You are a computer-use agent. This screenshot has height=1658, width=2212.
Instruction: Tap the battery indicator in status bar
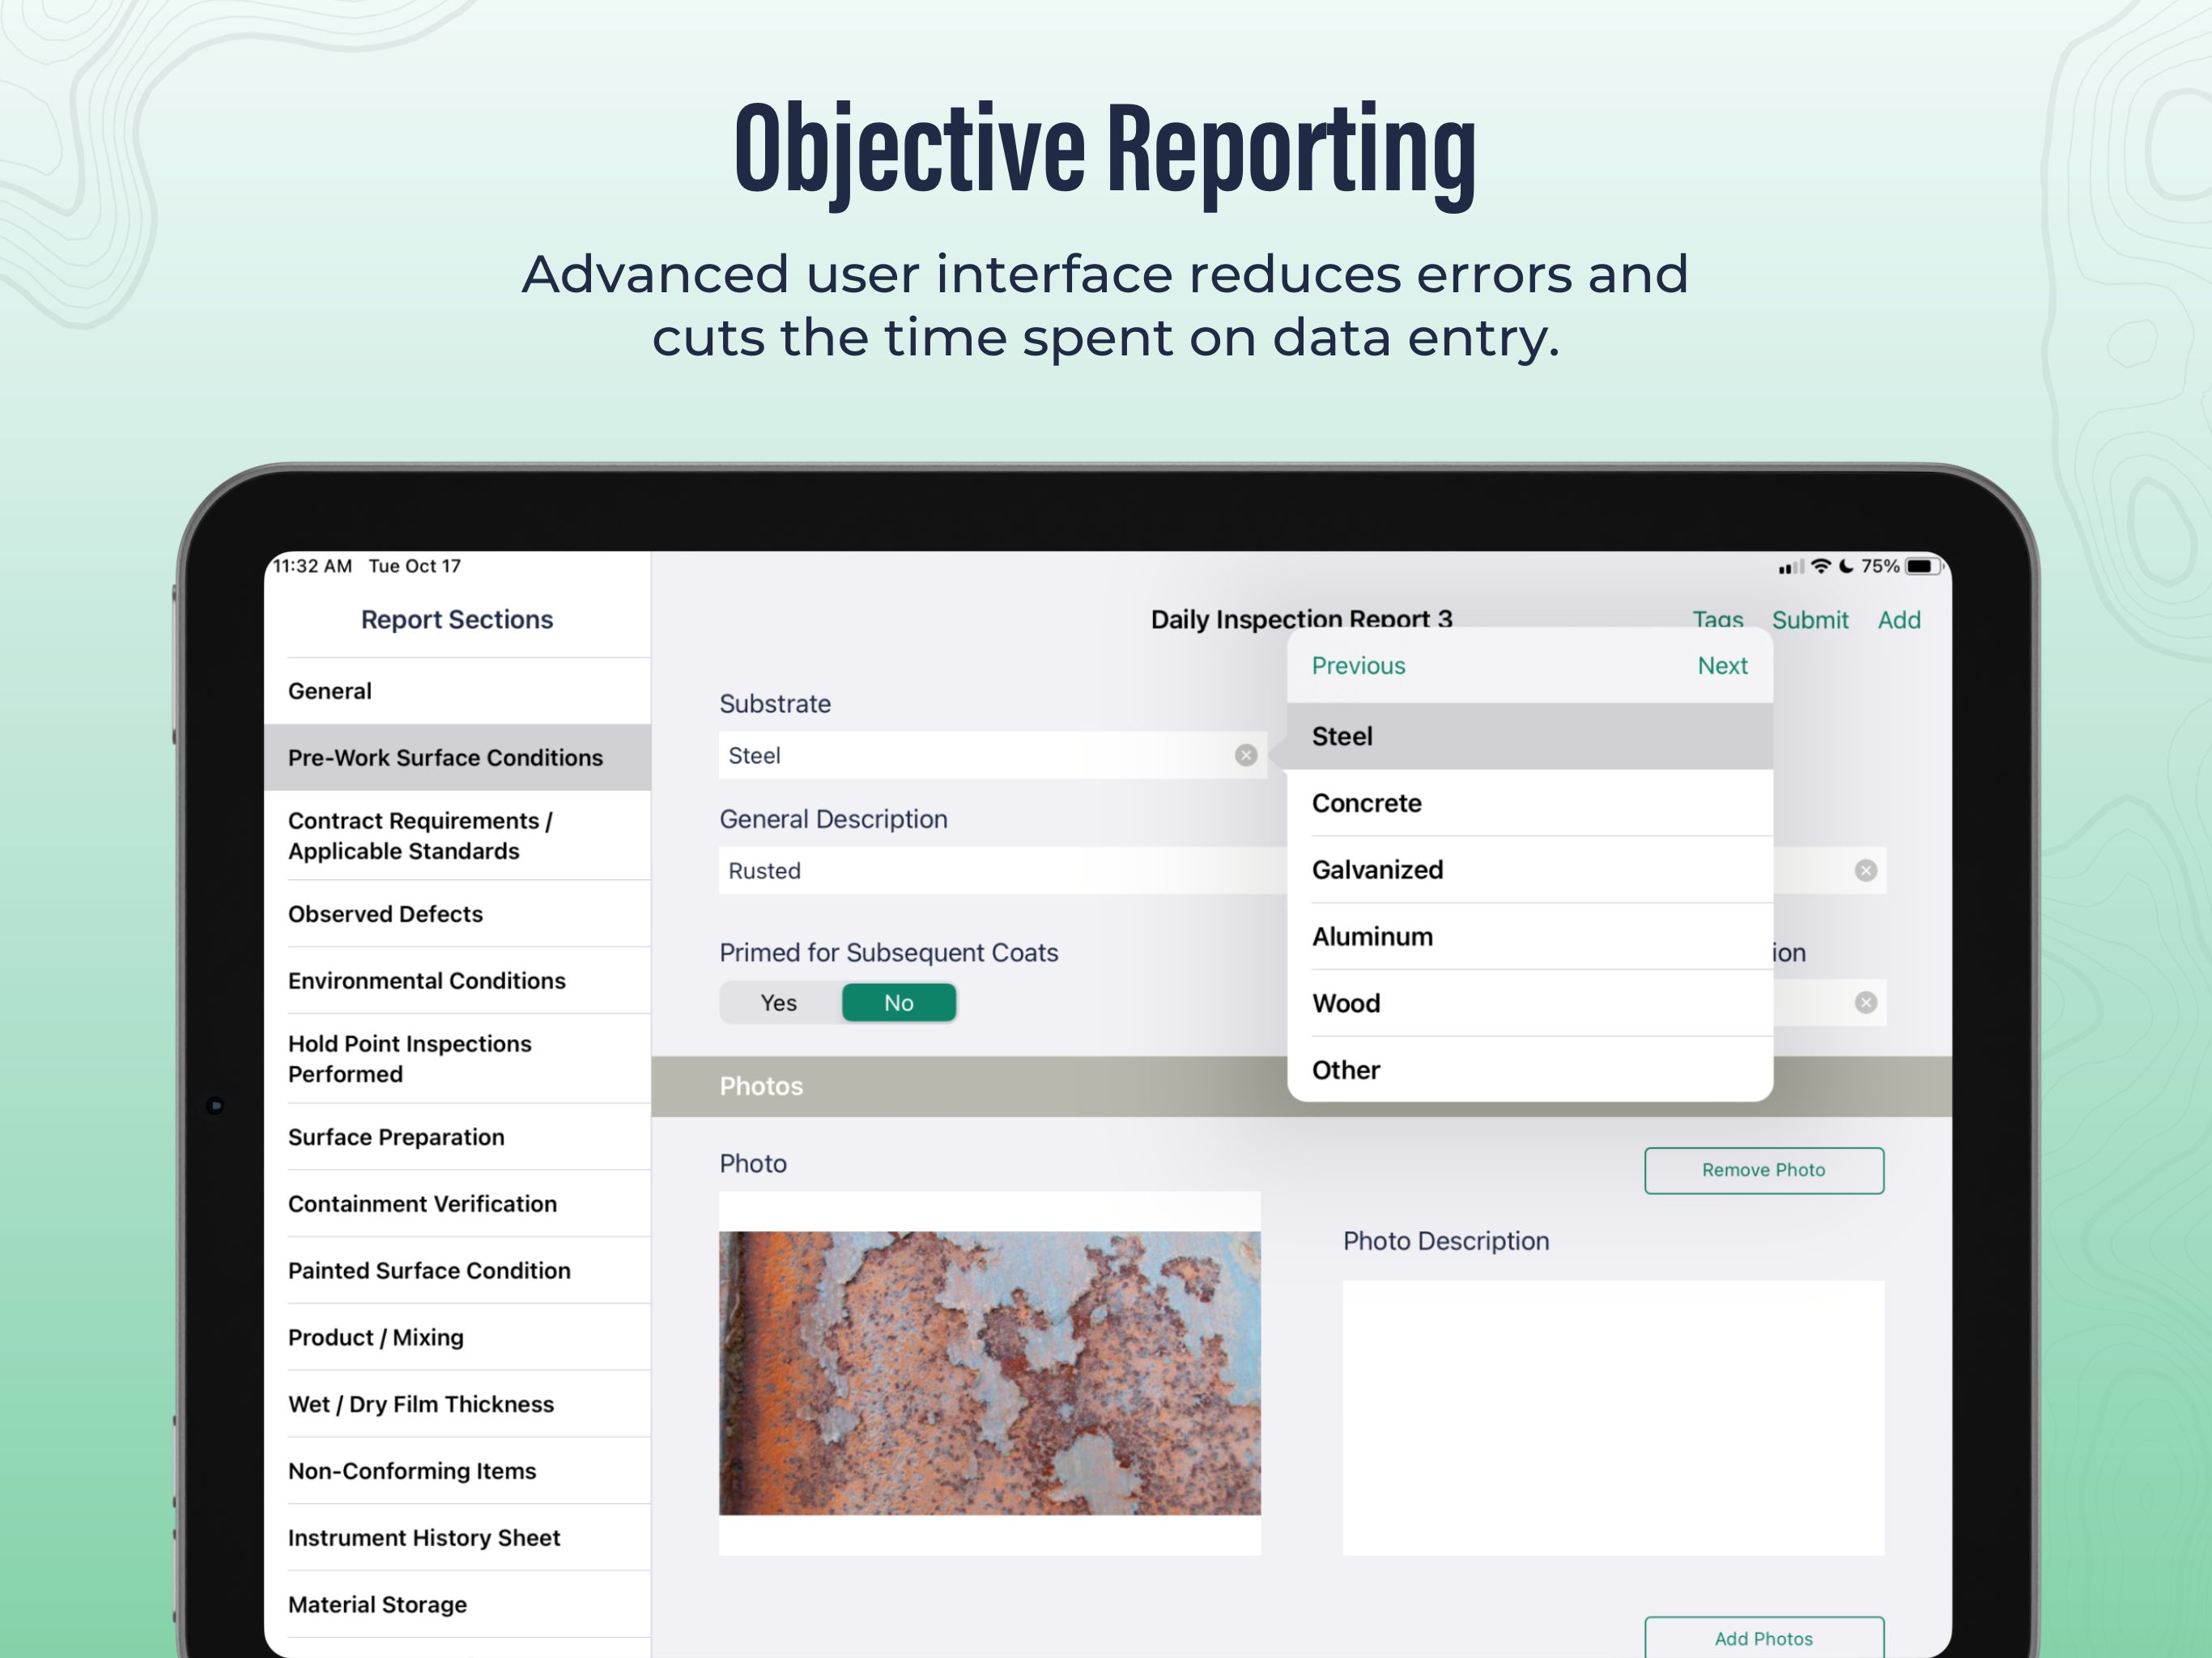click(x=1923, y=566)
